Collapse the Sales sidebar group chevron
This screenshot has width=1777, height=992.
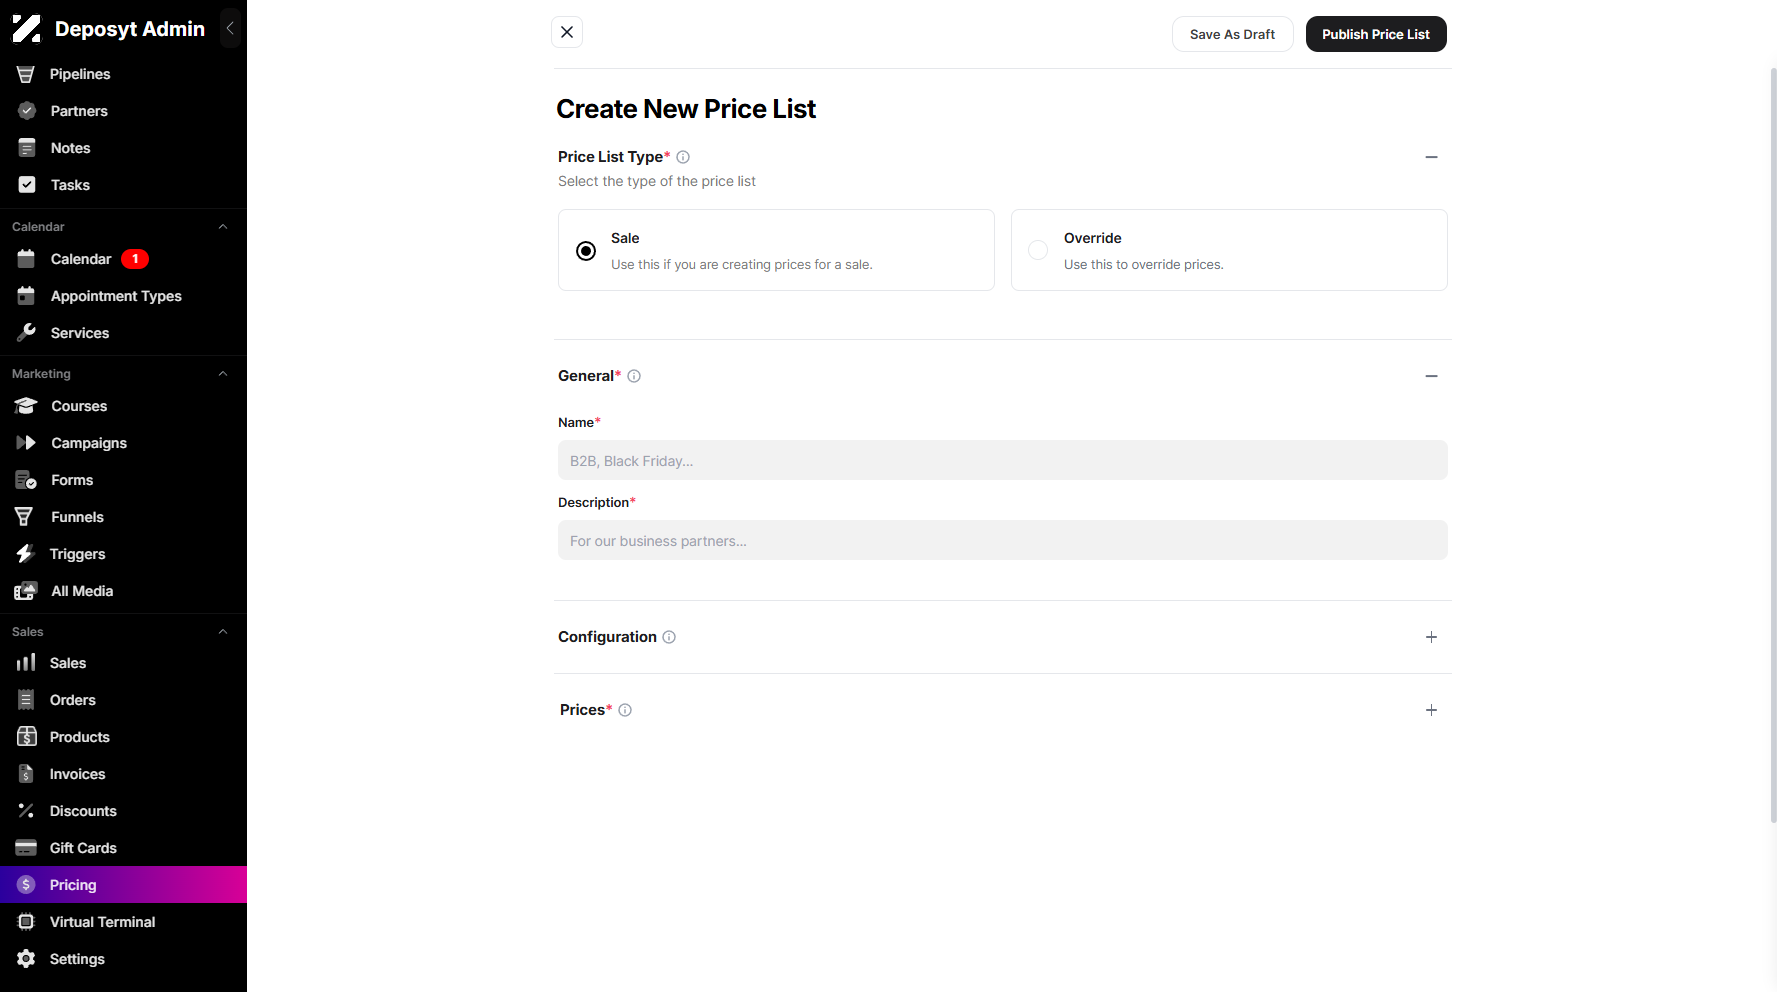click(x=223, y=632)
